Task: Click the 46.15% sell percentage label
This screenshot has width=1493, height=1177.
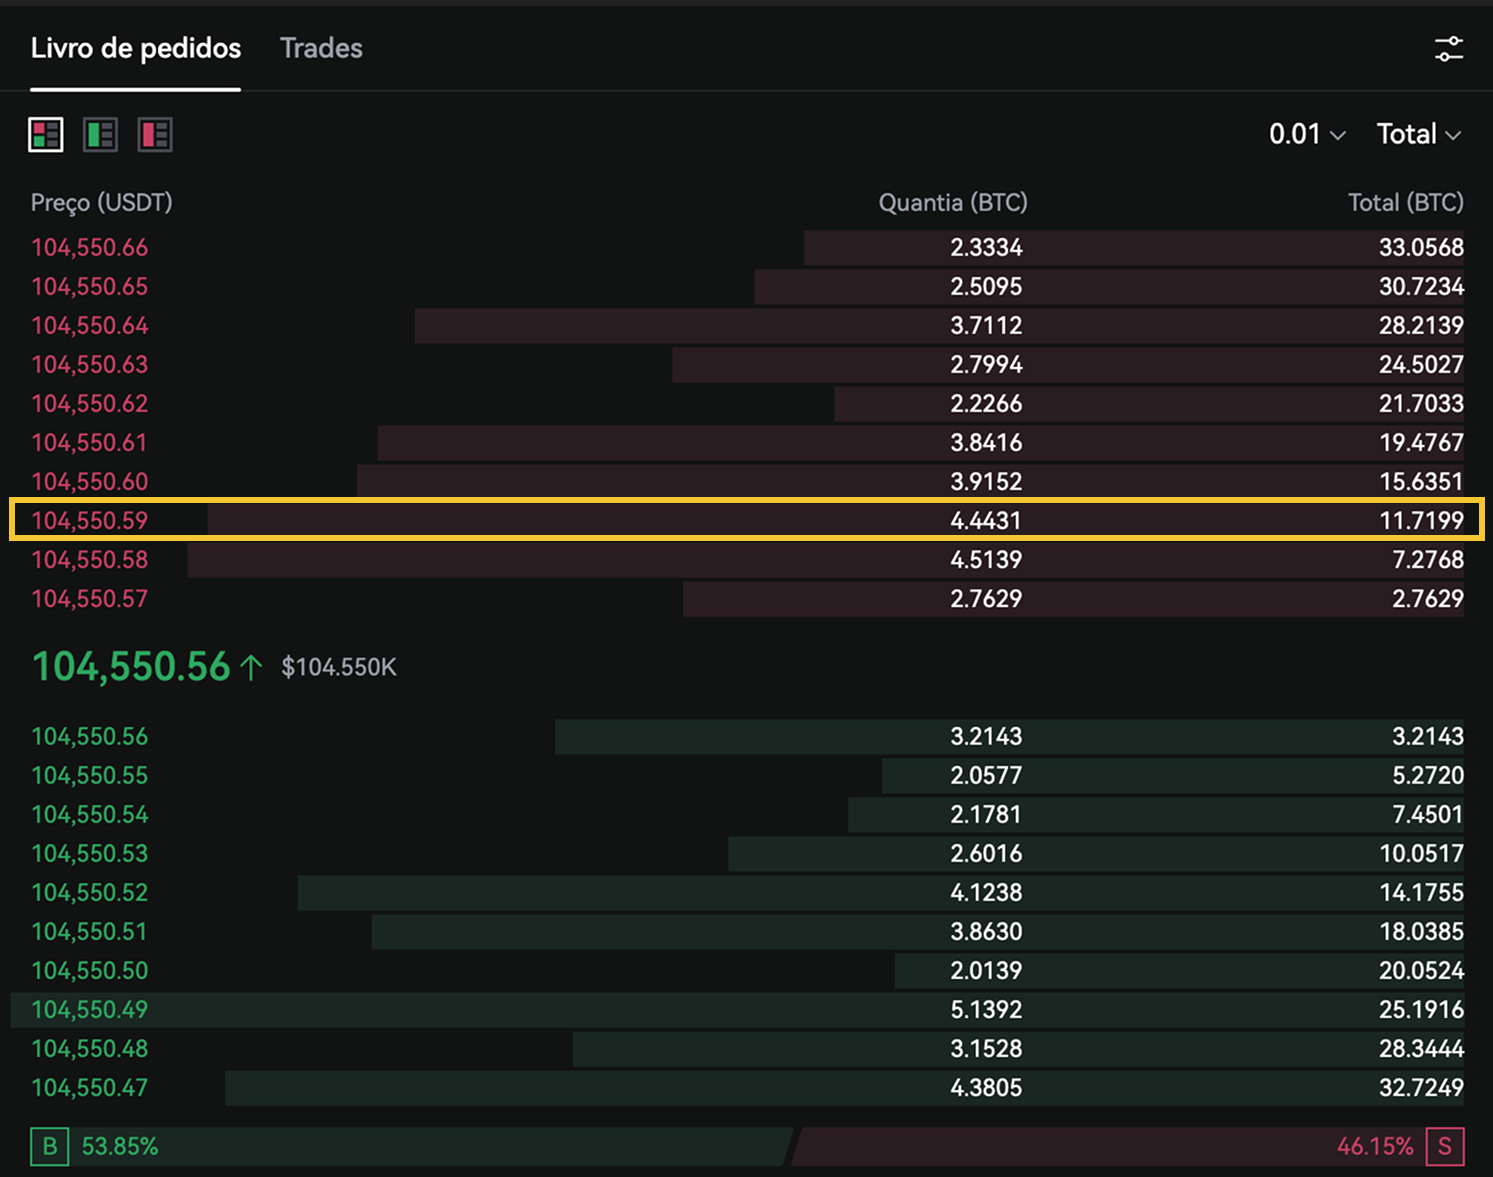Action: [x=1374, y=1146]
